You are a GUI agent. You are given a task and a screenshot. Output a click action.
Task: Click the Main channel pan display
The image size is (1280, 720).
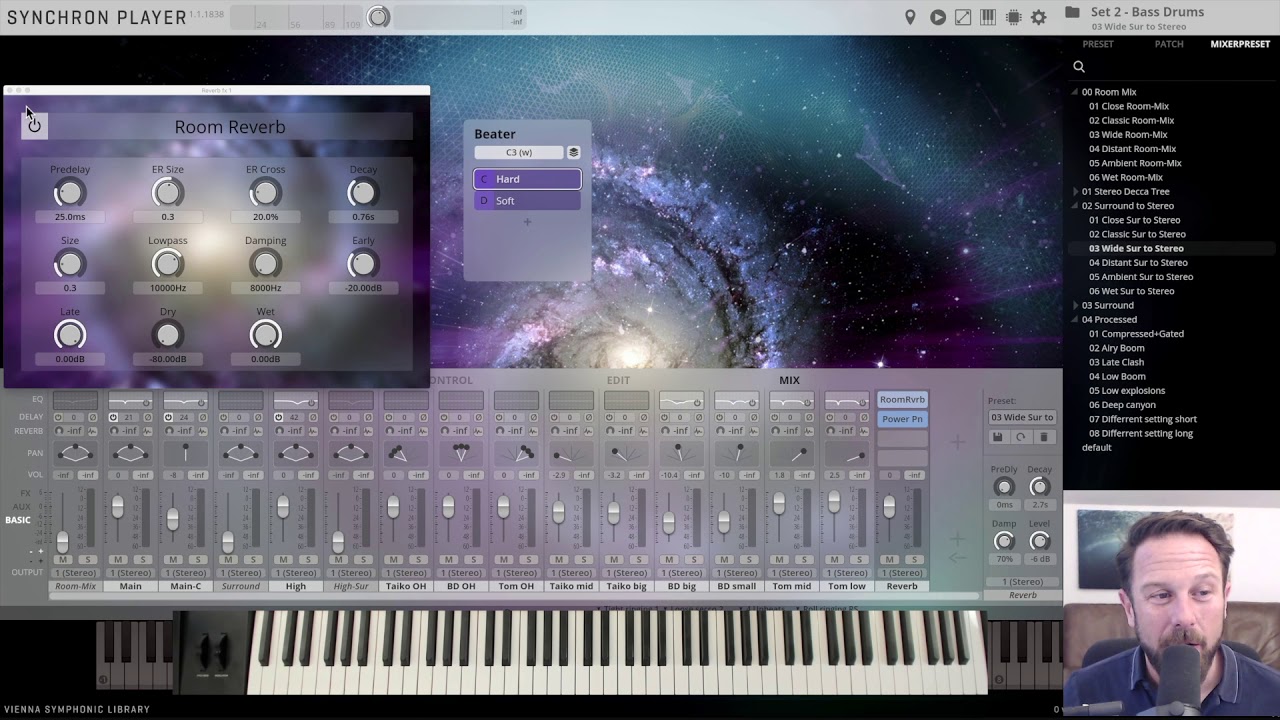click(x=130, y=453)
